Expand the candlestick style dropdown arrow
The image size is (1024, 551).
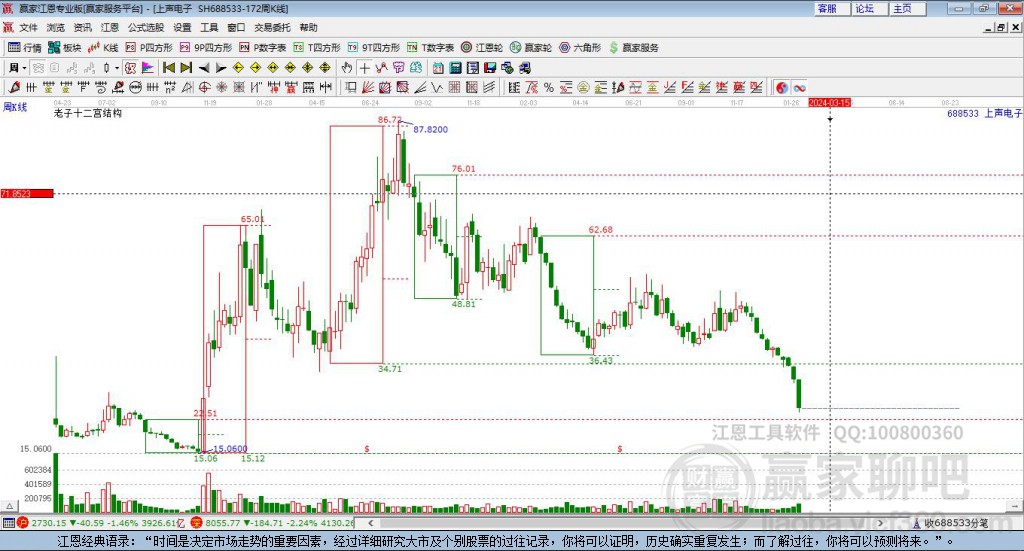[117, 68]
